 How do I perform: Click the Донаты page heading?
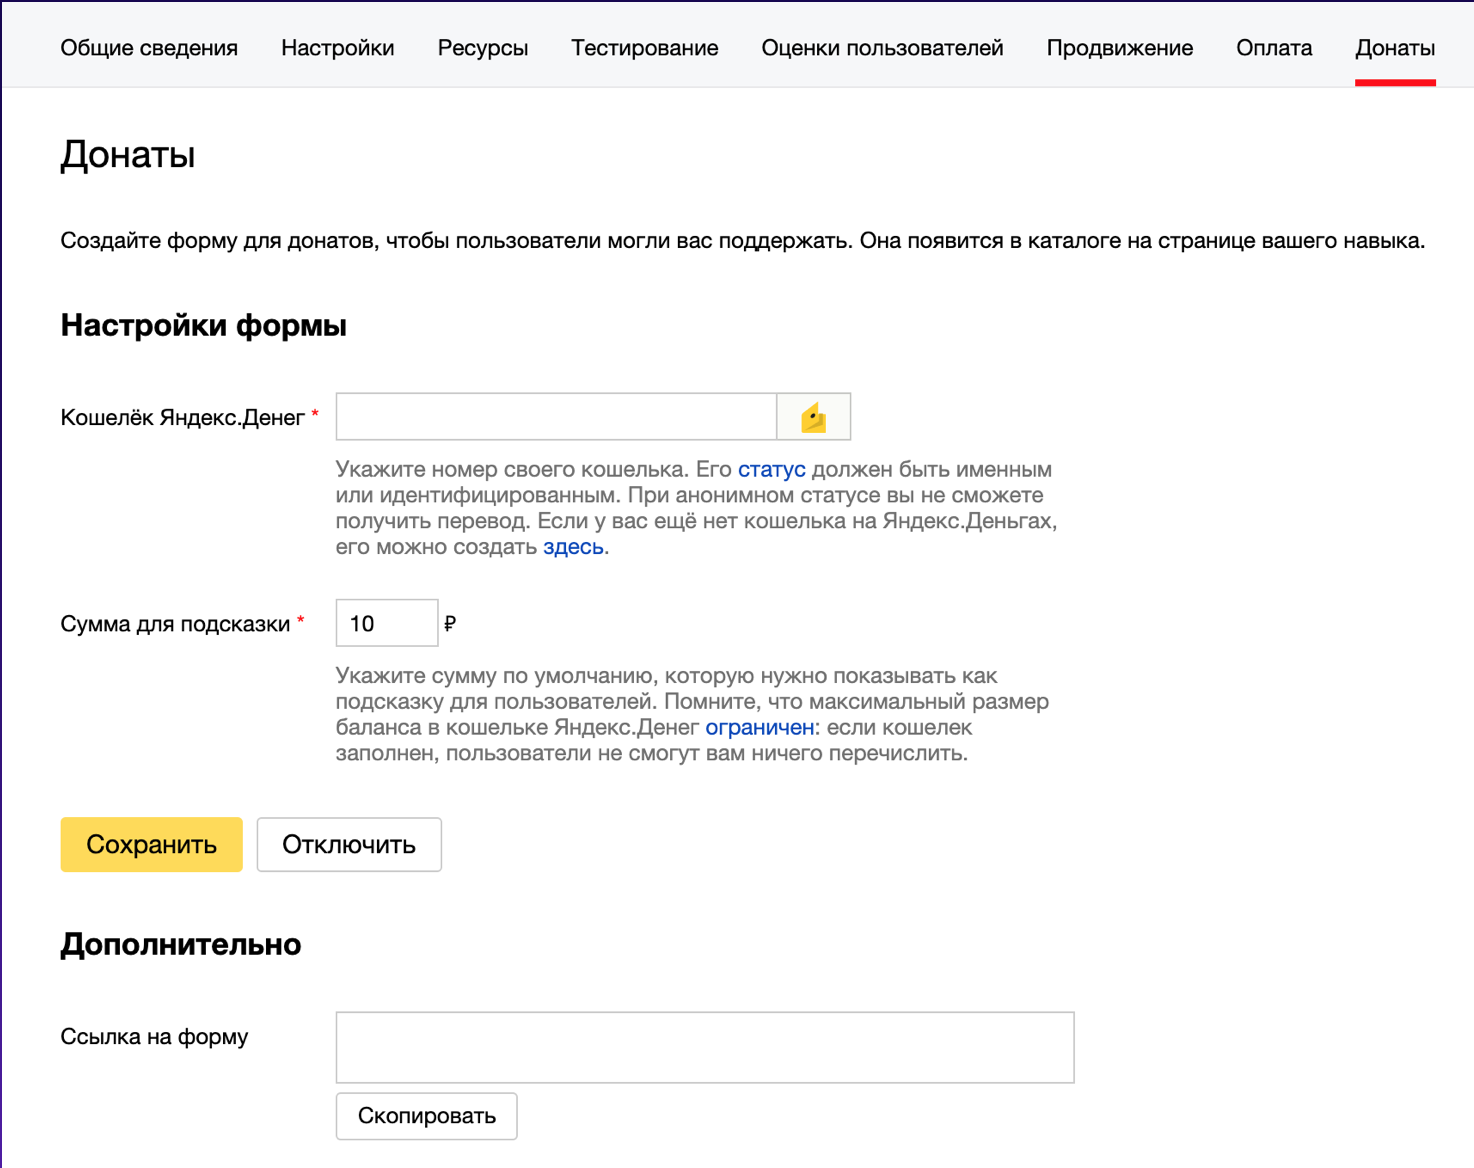click(x=128, y=155)
